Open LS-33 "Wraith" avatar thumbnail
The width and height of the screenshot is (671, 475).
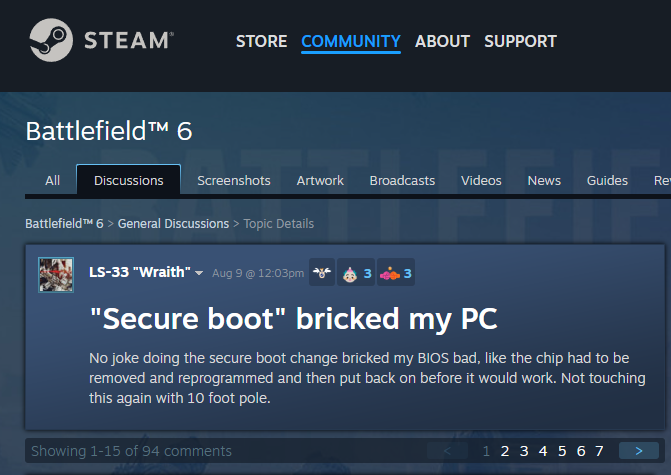[56, 275]
